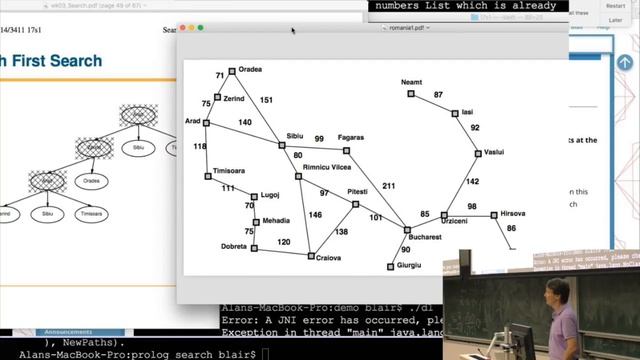Click the Neamt node square
The height and width of the screenshot is (360, 640).
click(411, 94)
